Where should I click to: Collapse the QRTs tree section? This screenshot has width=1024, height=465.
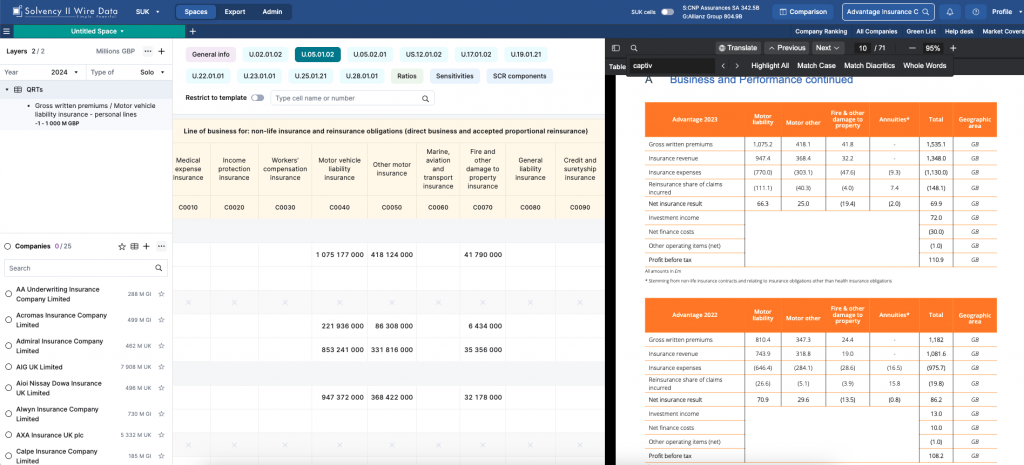point(8,90)
